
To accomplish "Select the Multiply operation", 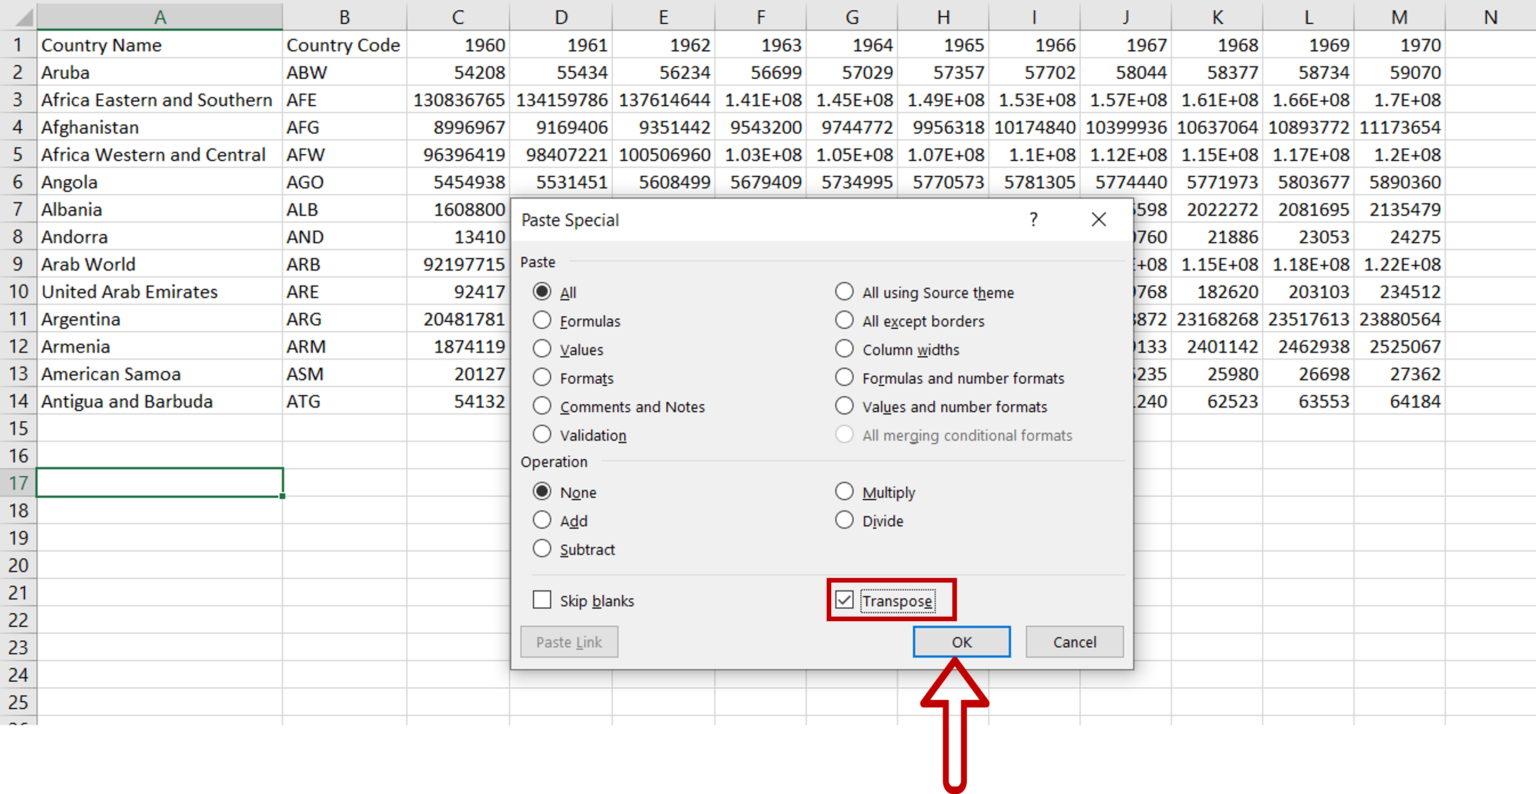I will click(x=844, y=491).
